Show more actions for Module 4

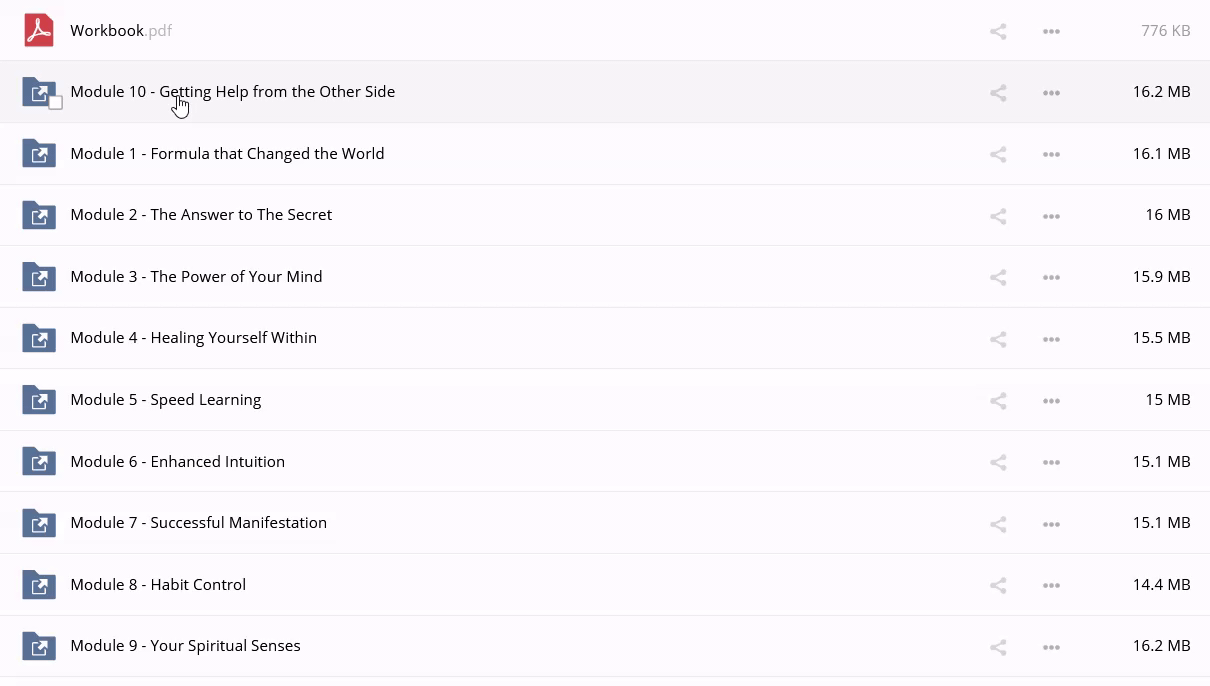1051,340
